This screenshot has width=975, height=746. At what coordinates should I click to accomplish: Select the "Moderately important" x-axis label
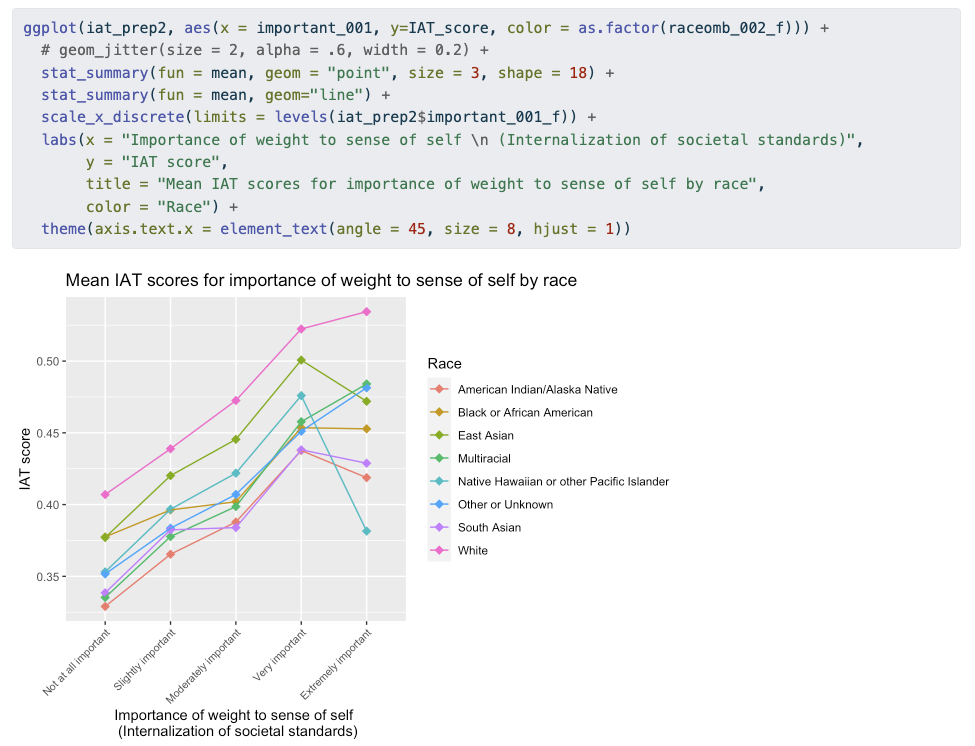pyautogui.click(x=205, y=663)
